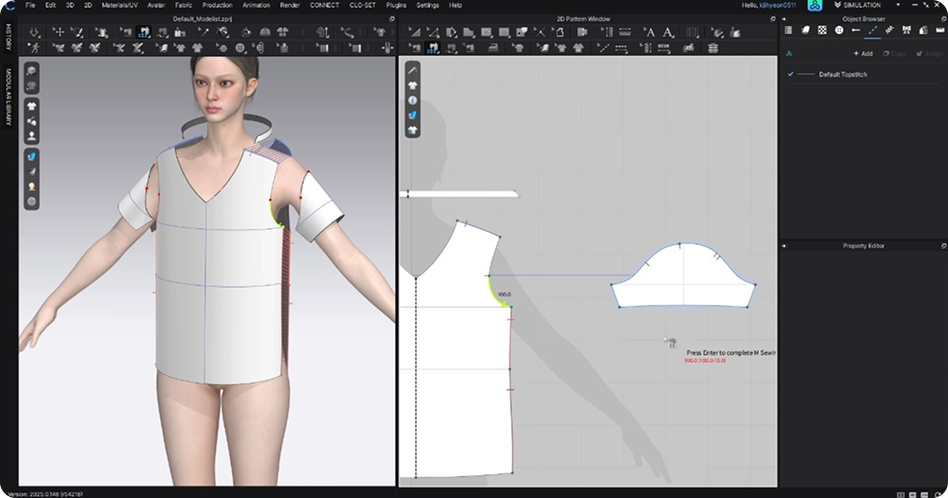Click the info icon in 2D vertical toolbar
The height and width of the screenshot is (498, 948).
click(412, 101)
